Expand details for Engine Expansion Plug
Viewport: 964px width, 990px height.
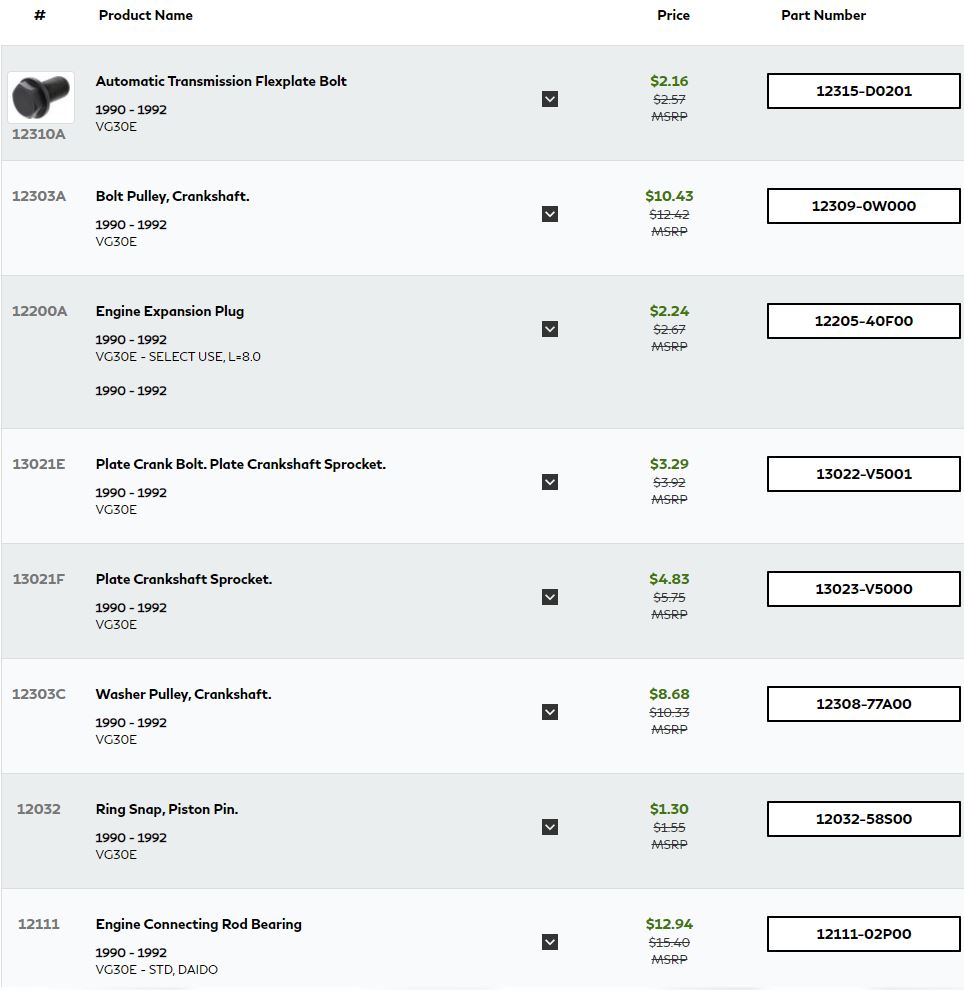coord(550,329)
